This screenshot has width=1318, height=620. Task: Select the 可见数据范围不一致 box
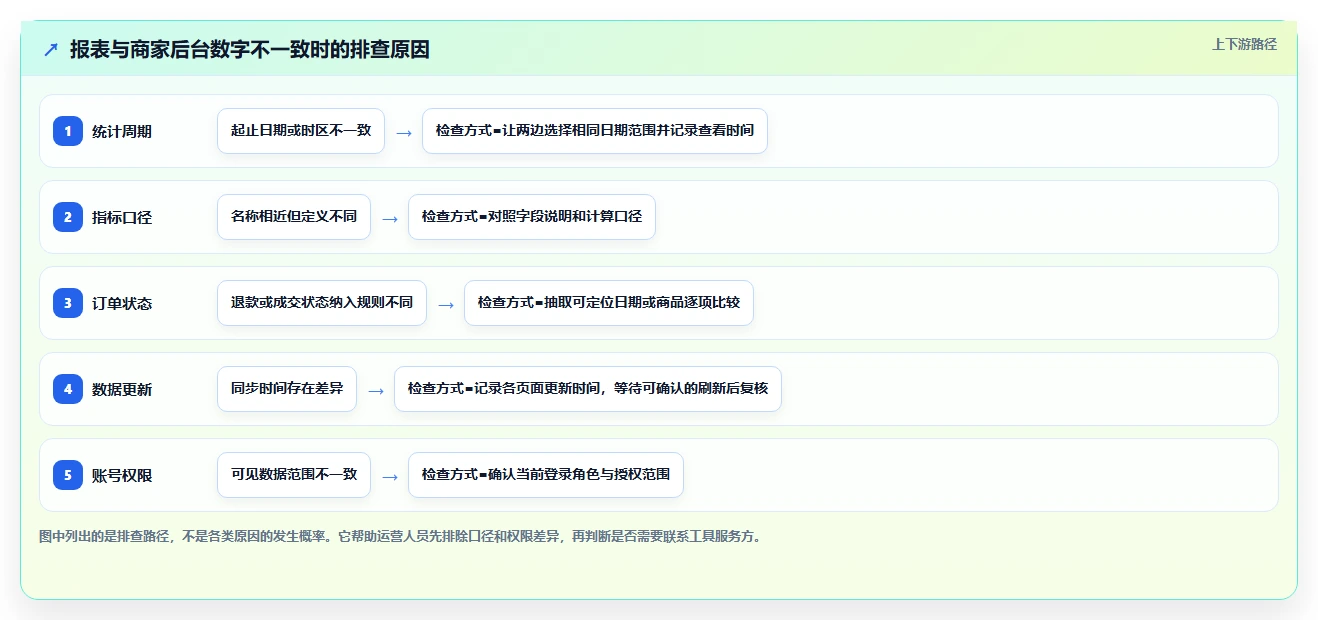294,475
